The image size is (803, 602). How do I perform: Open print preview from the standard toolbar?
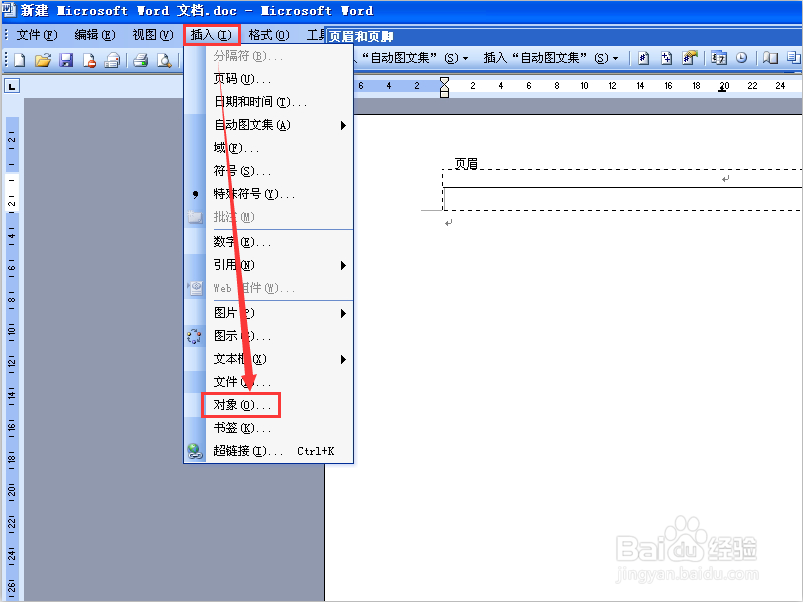[x=166, y=58]
